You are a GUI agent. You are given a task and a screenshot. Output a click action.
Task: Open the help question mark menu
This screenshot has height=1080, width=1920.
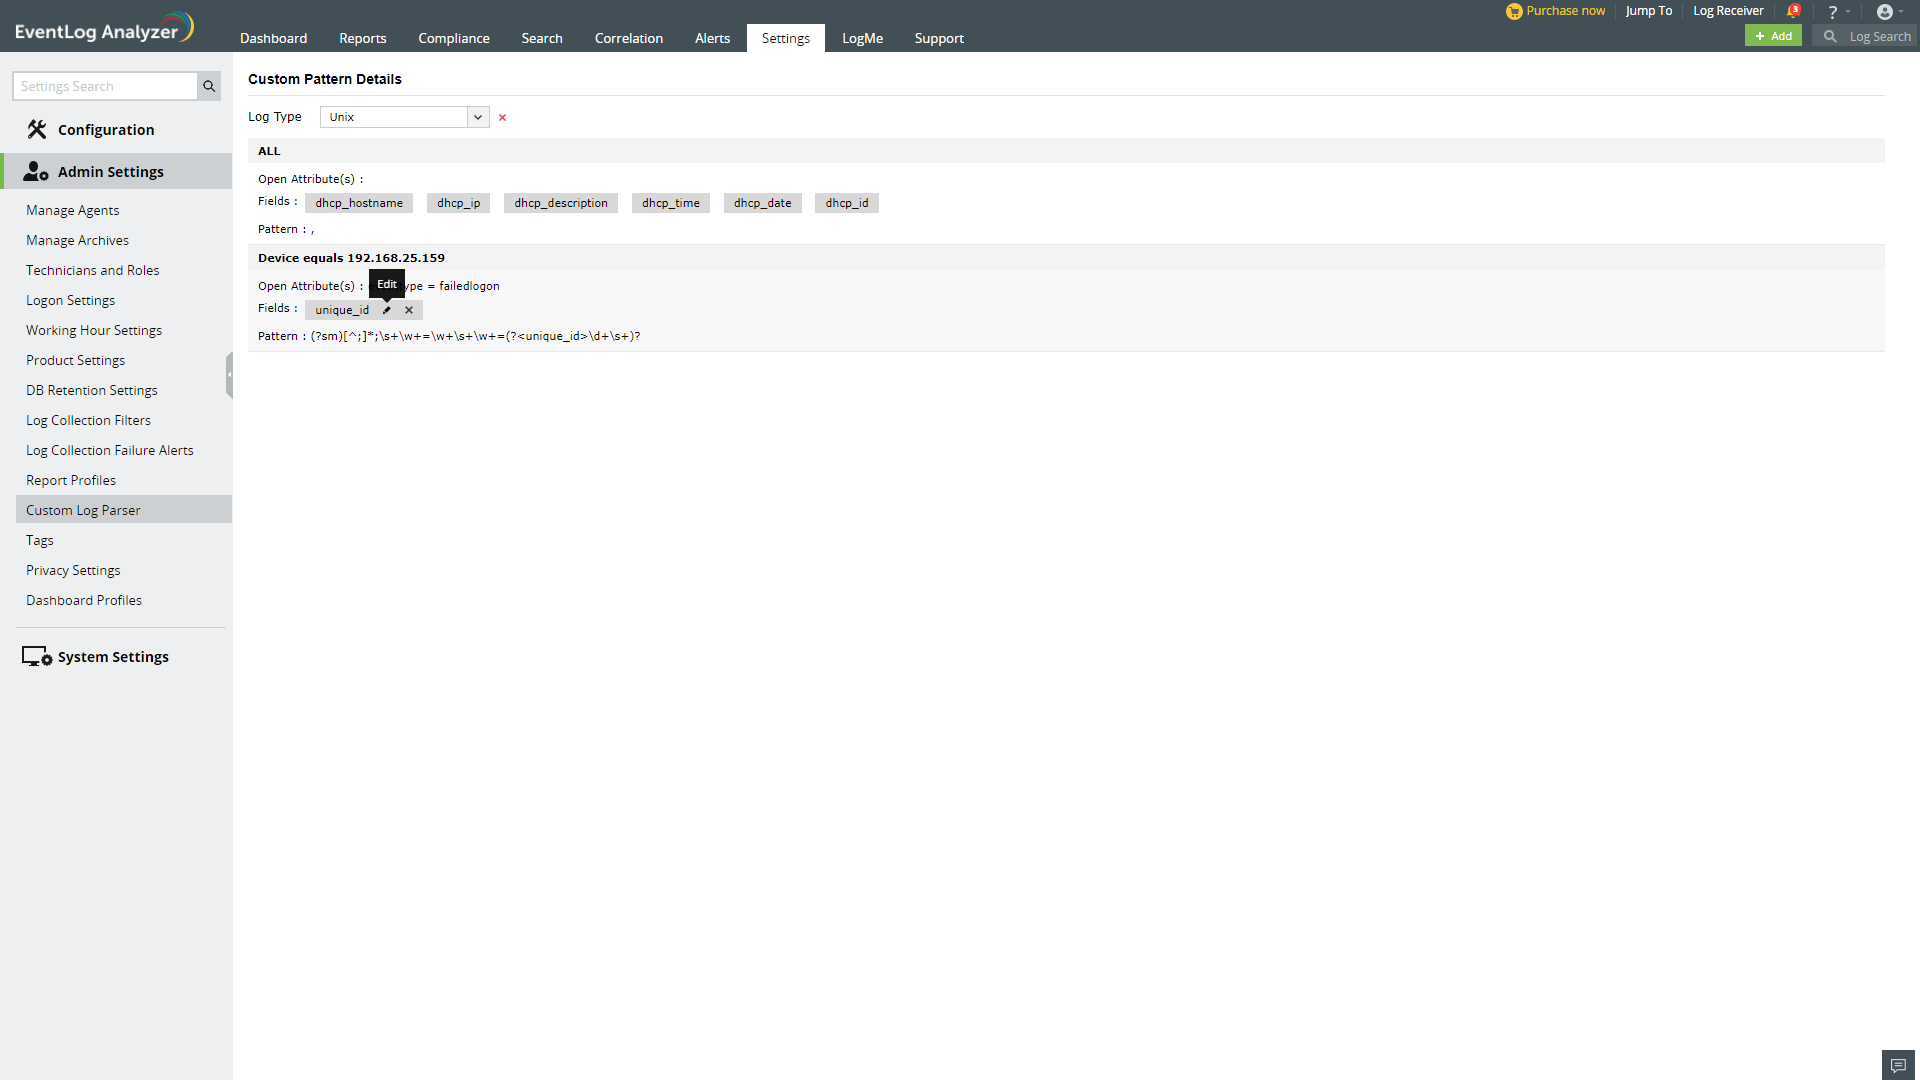pyautogui.click(x=1833, y=12)
